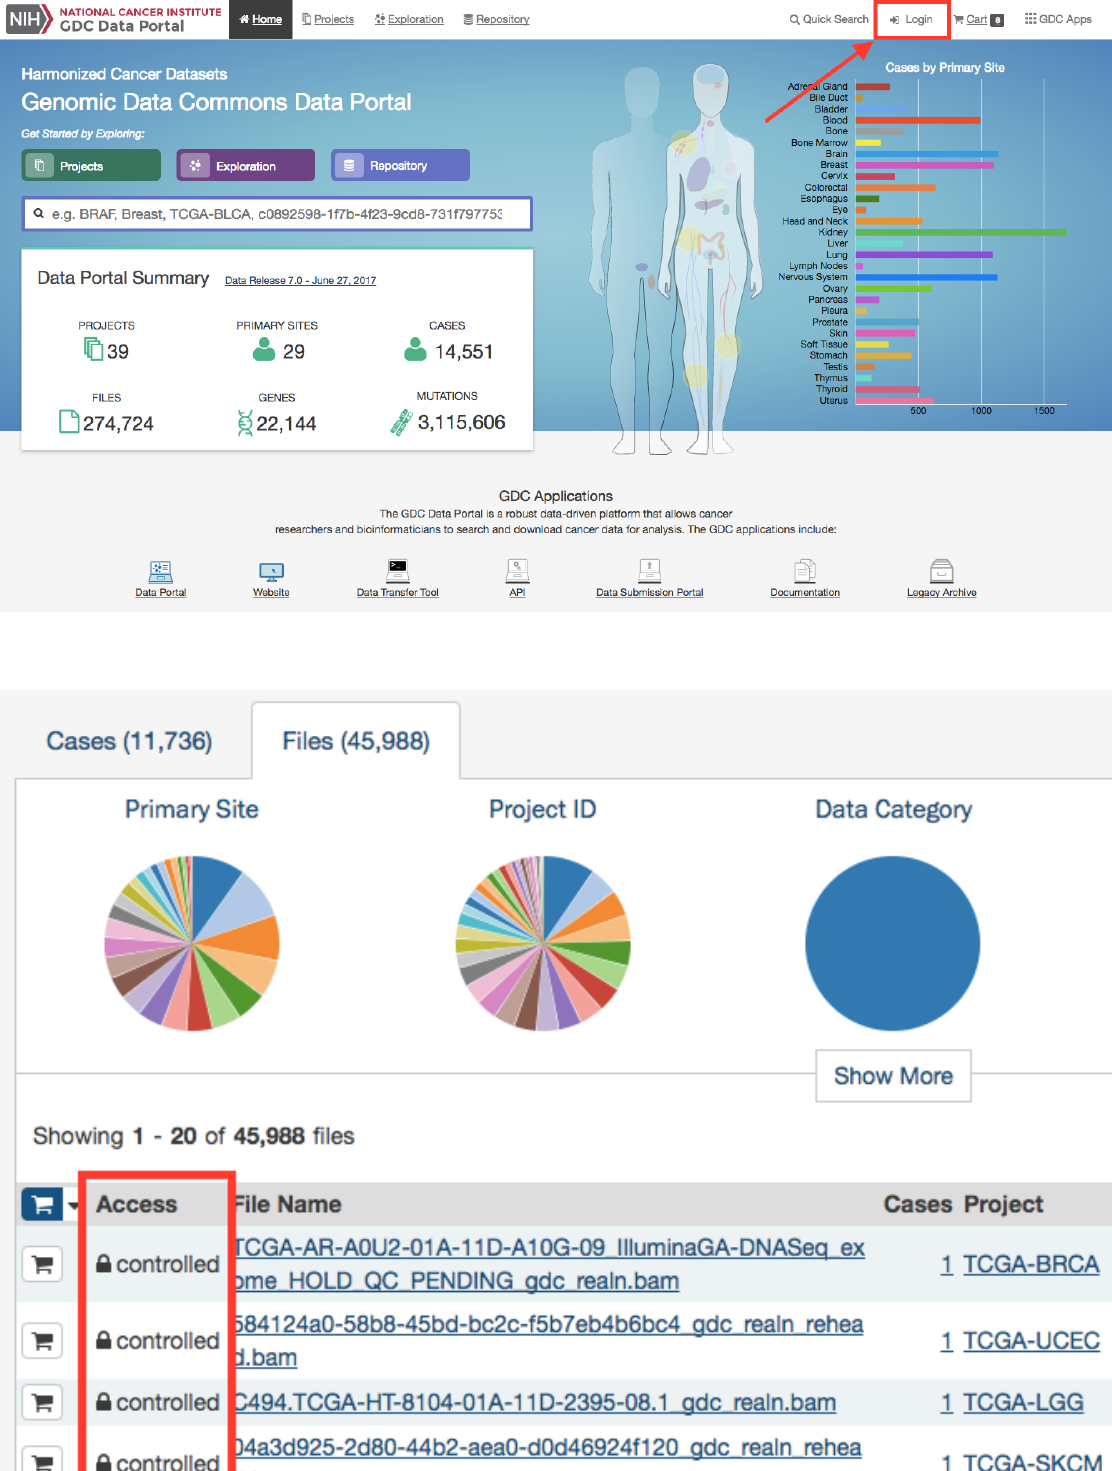This screenshot has width=1112, height=1471.
Task: Open Repository in top navigation
Action: point(496,19)
